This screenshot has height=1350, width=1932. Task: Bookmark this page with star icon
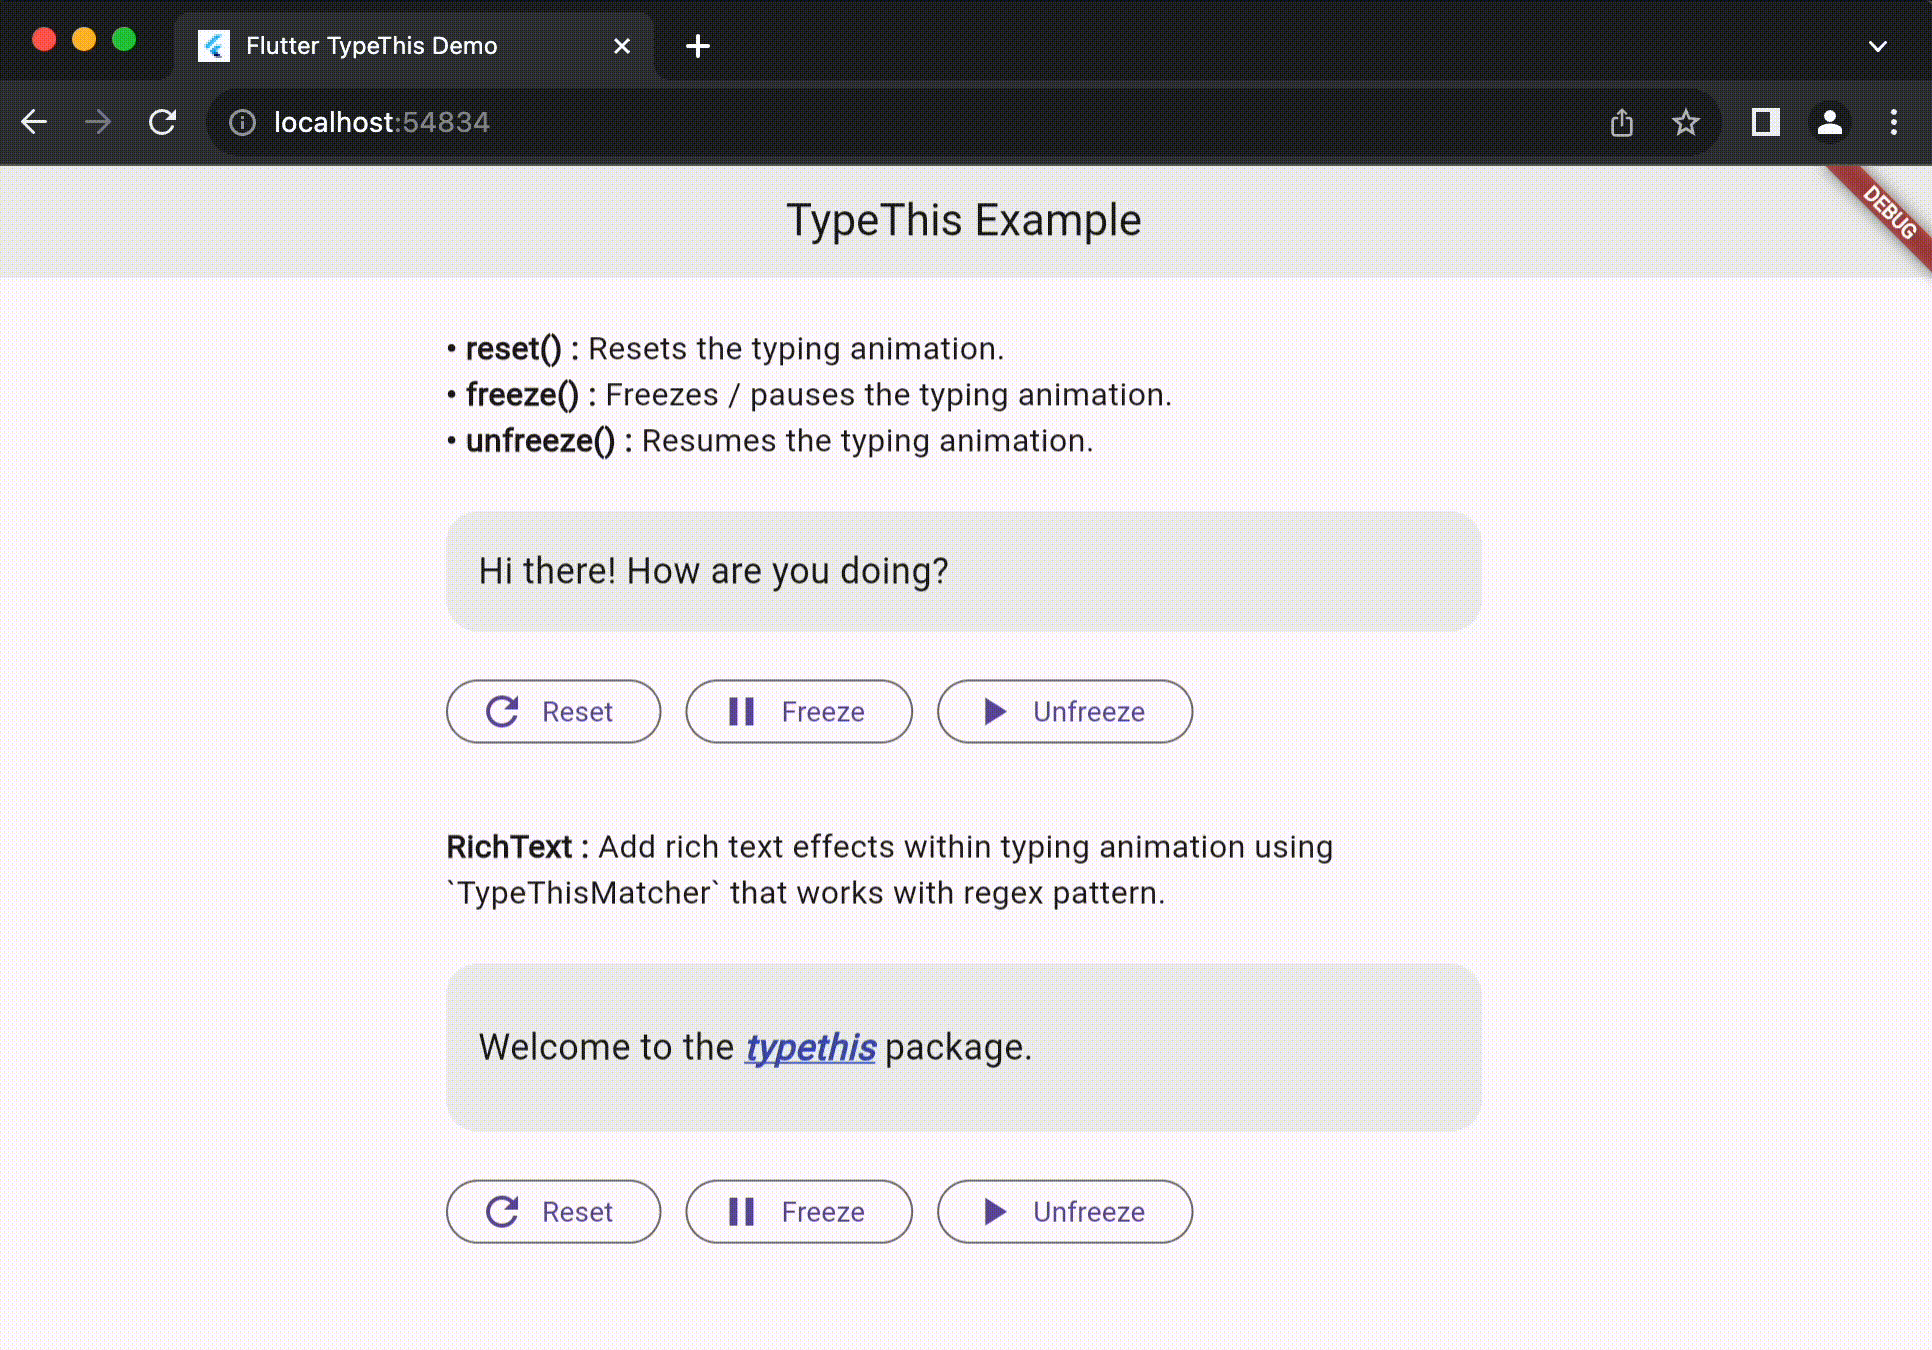point(1686,122)
